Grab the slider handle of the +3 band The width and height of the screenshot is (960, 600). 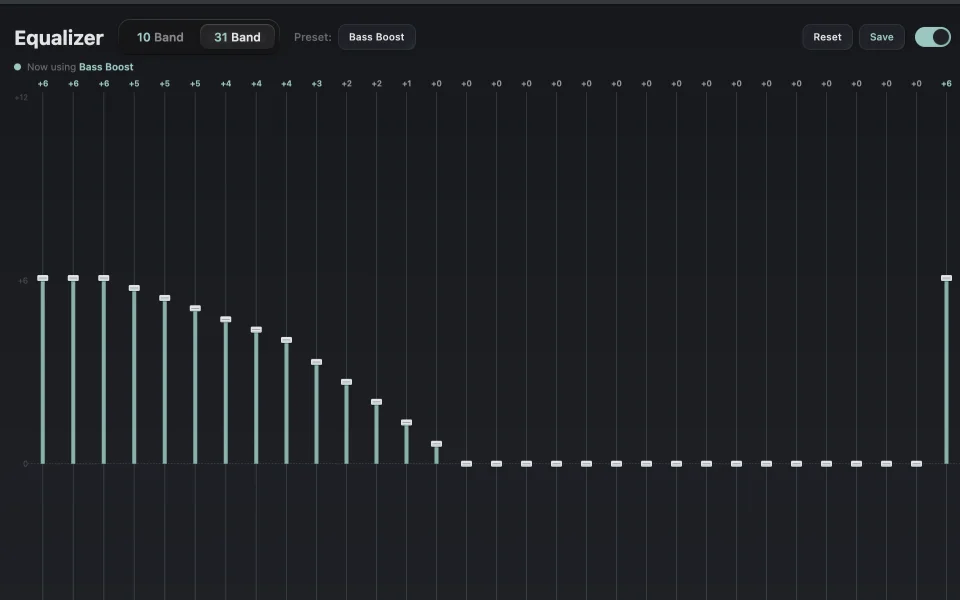(317, 362)
